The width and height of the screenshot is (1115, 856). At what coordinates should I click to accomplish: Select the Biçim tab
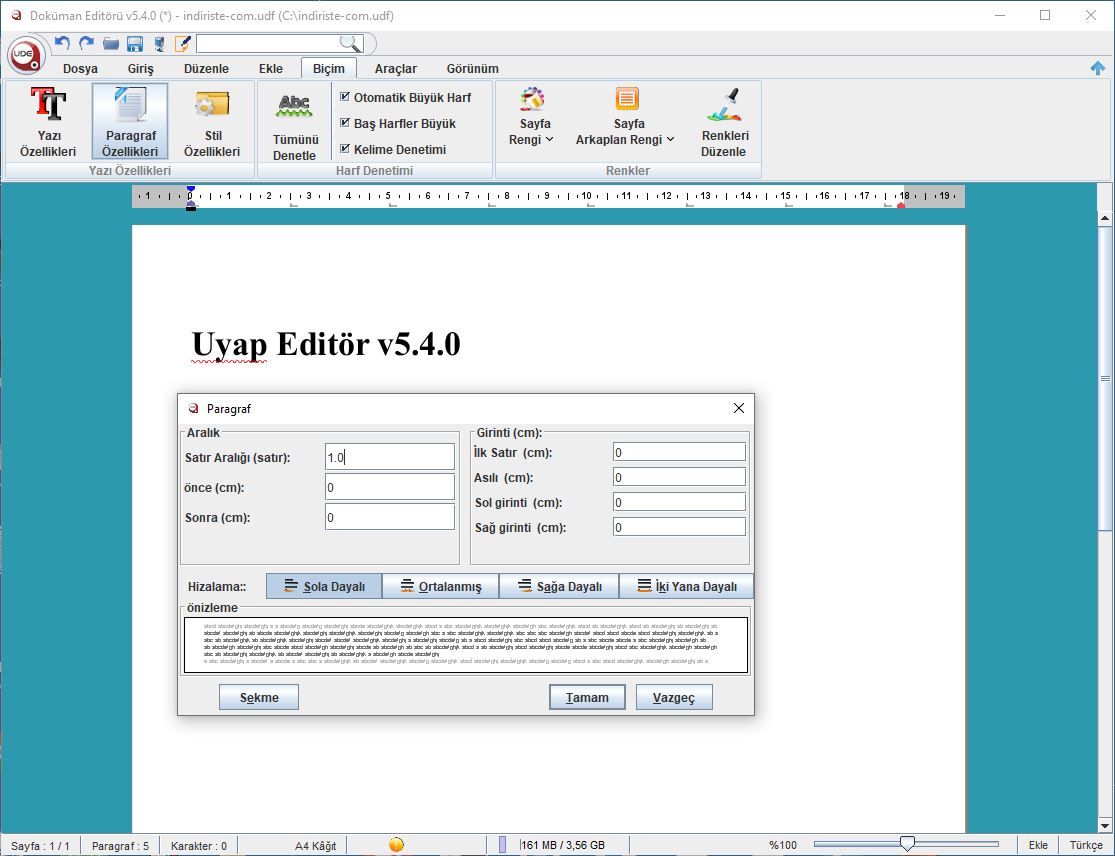329,68
